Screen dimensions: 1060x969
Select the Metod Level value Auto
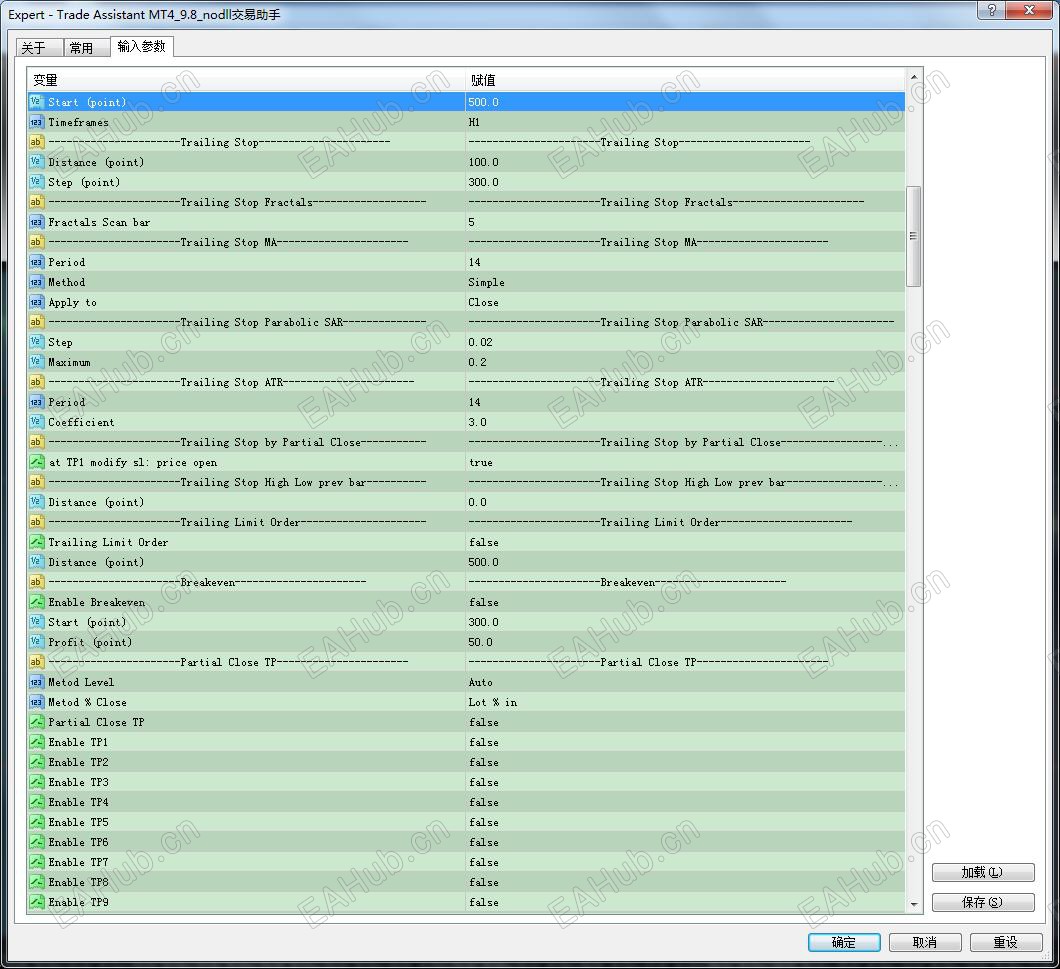pos(481,682)
